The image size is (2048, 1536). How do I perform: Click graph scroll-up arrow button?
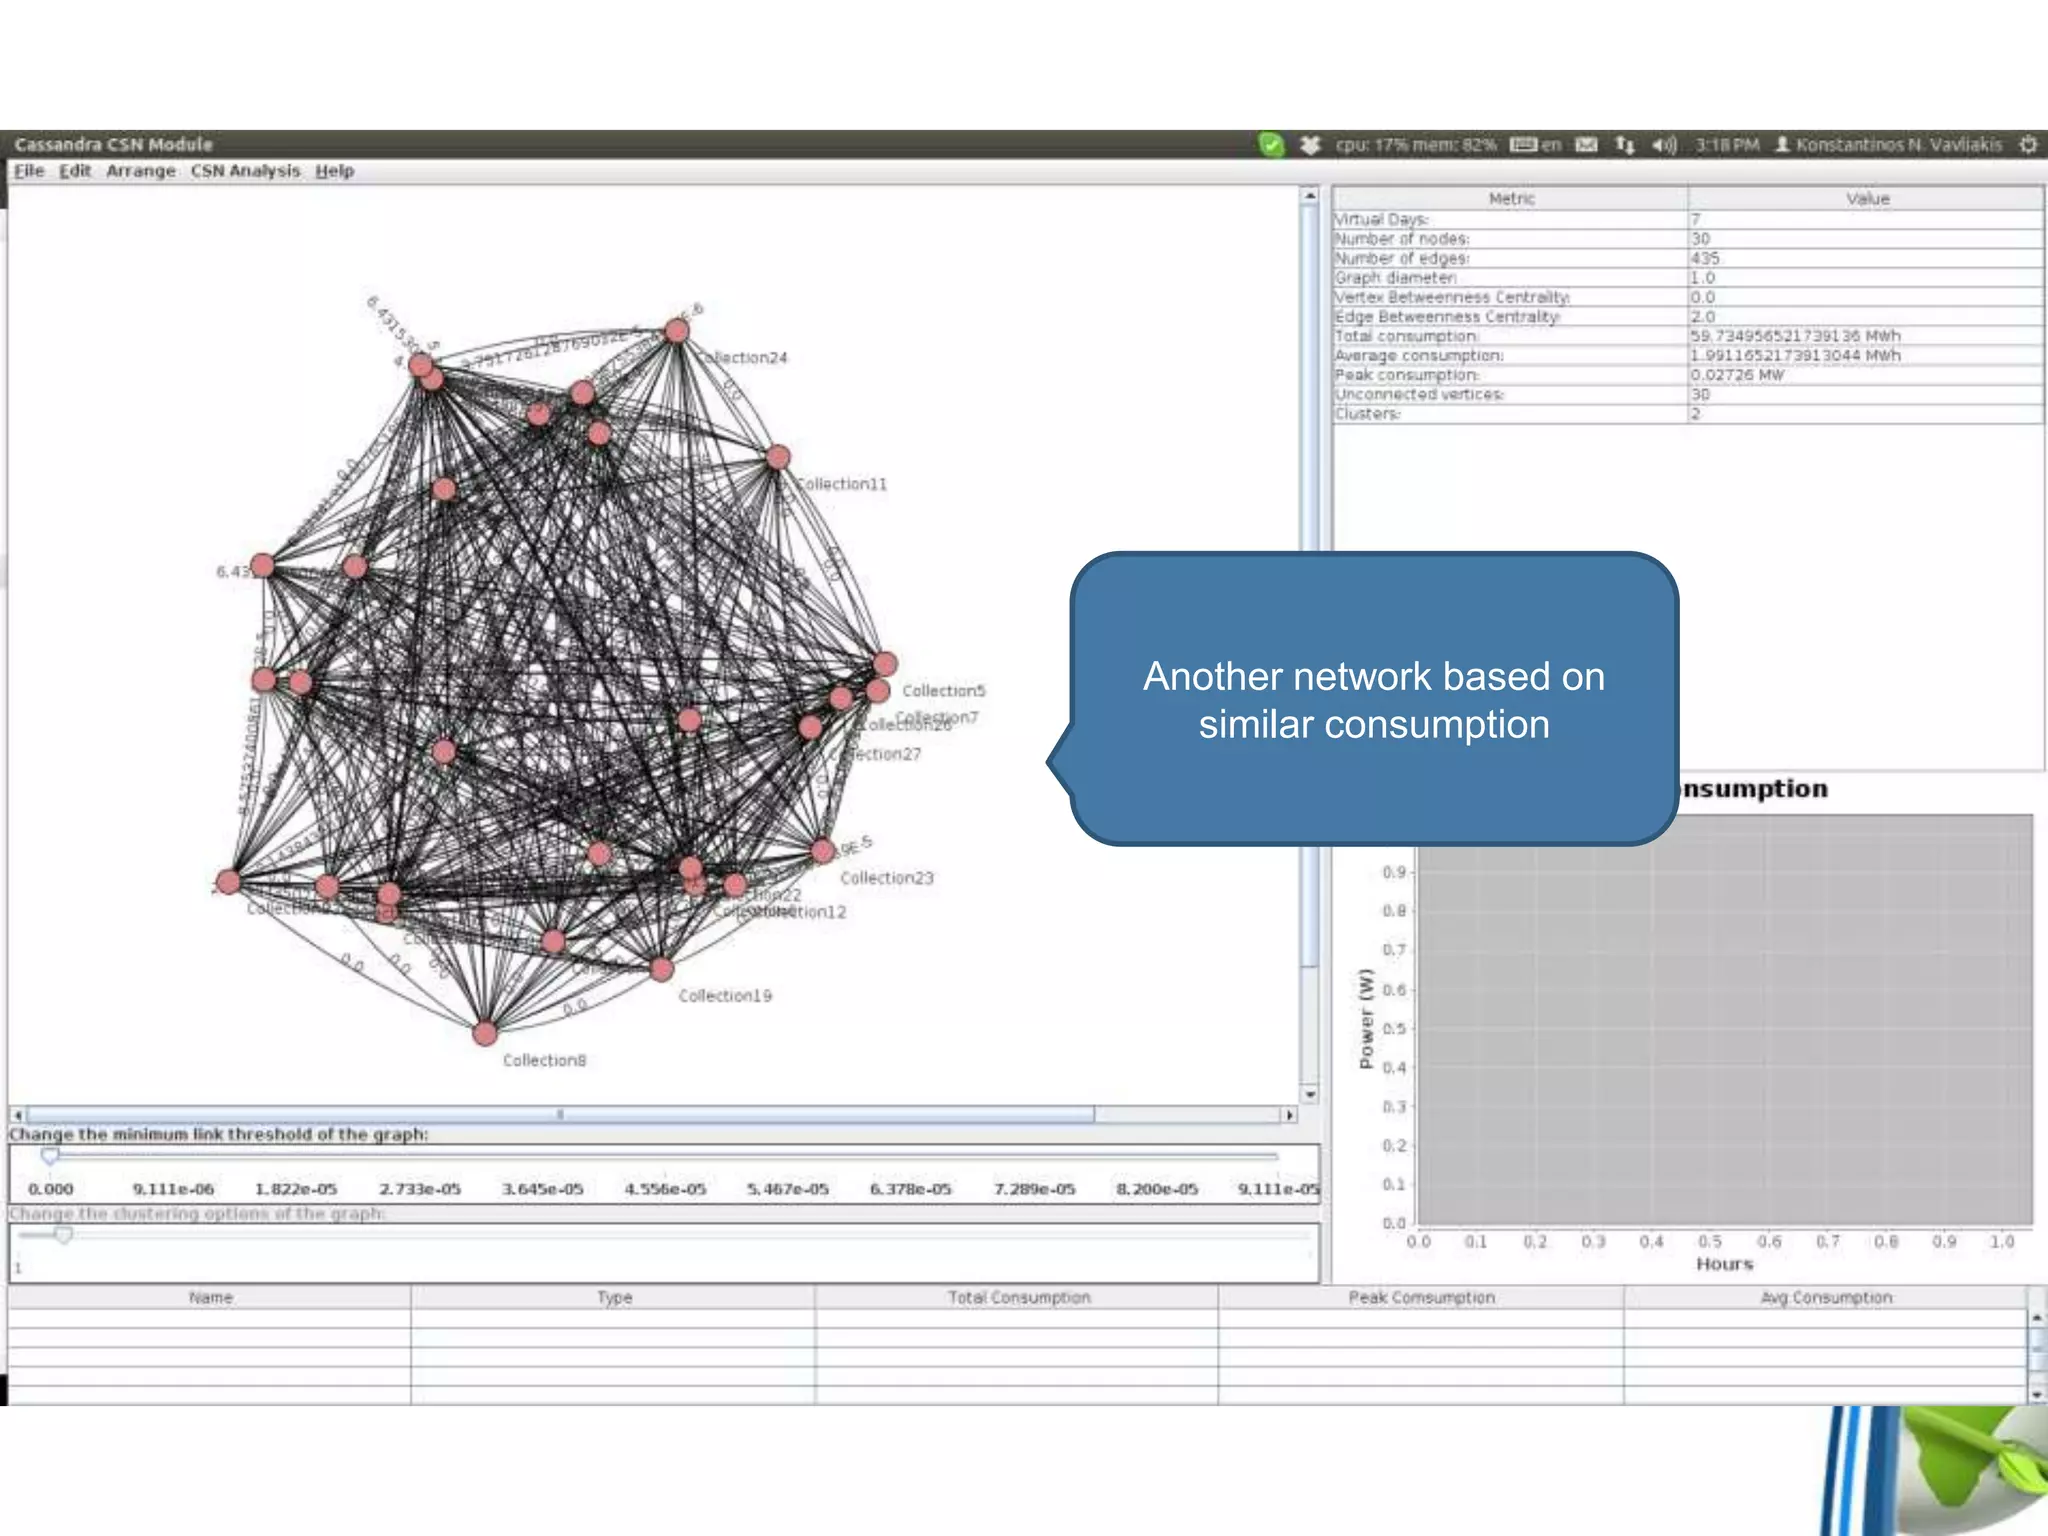(x=1310, y=196)
